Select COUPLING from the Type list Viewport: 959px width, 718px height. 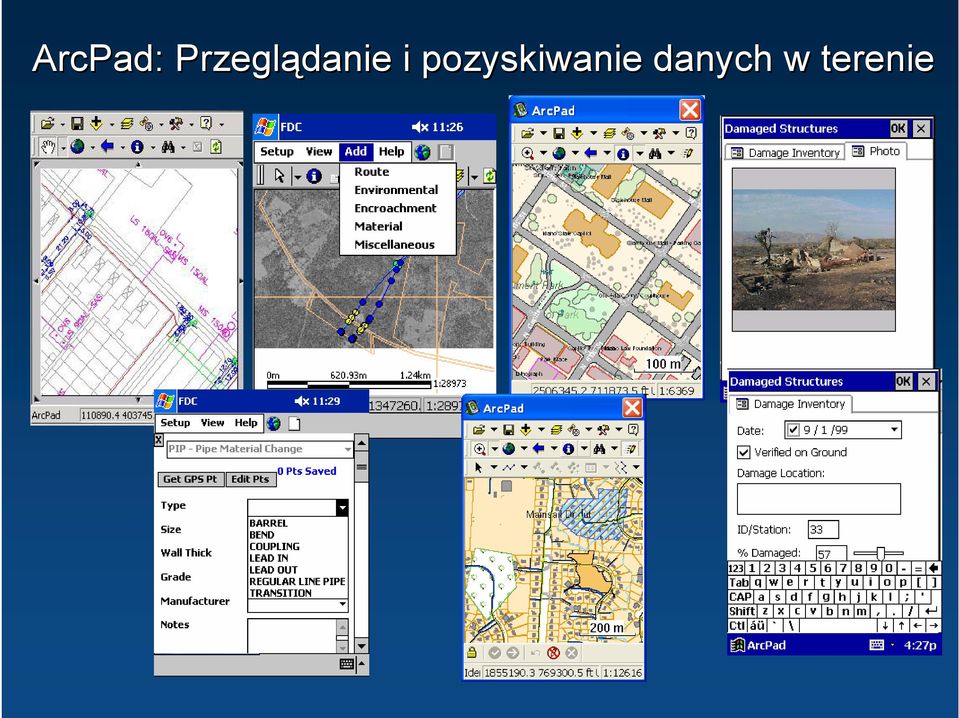[x=274, y=547]
